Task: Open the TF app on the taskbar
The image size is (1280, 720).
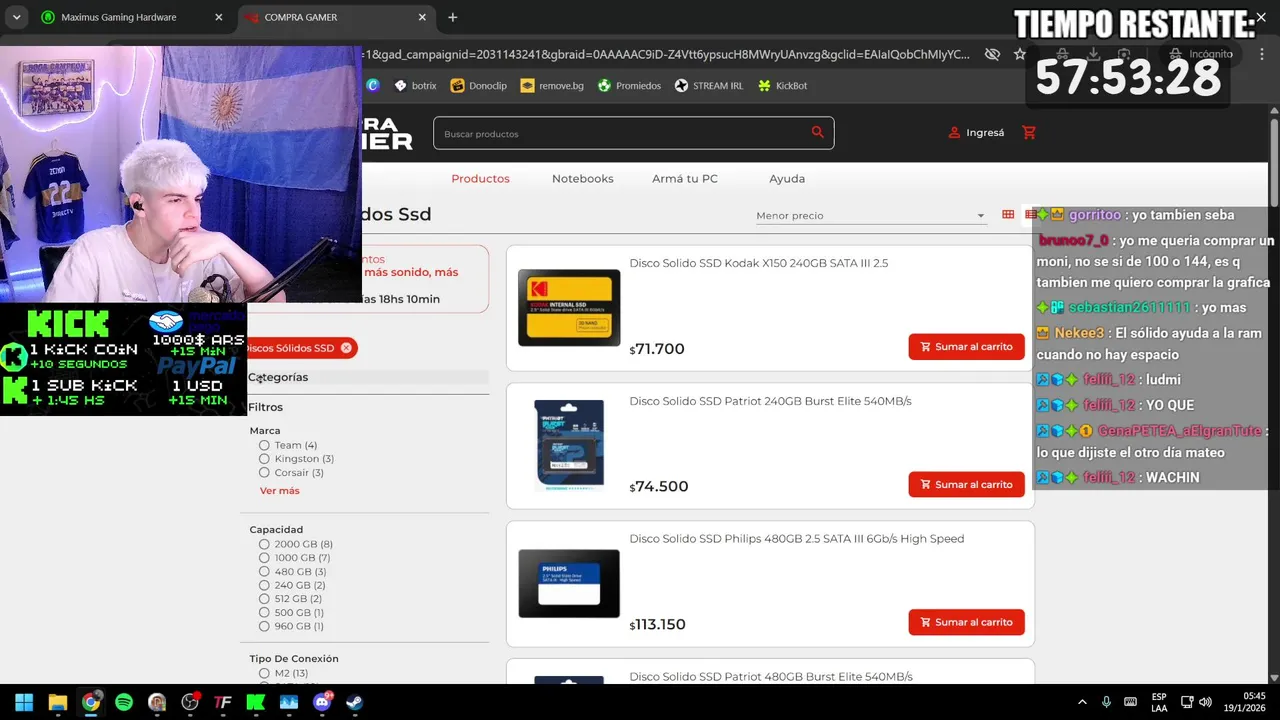Action: pos(222,702)
